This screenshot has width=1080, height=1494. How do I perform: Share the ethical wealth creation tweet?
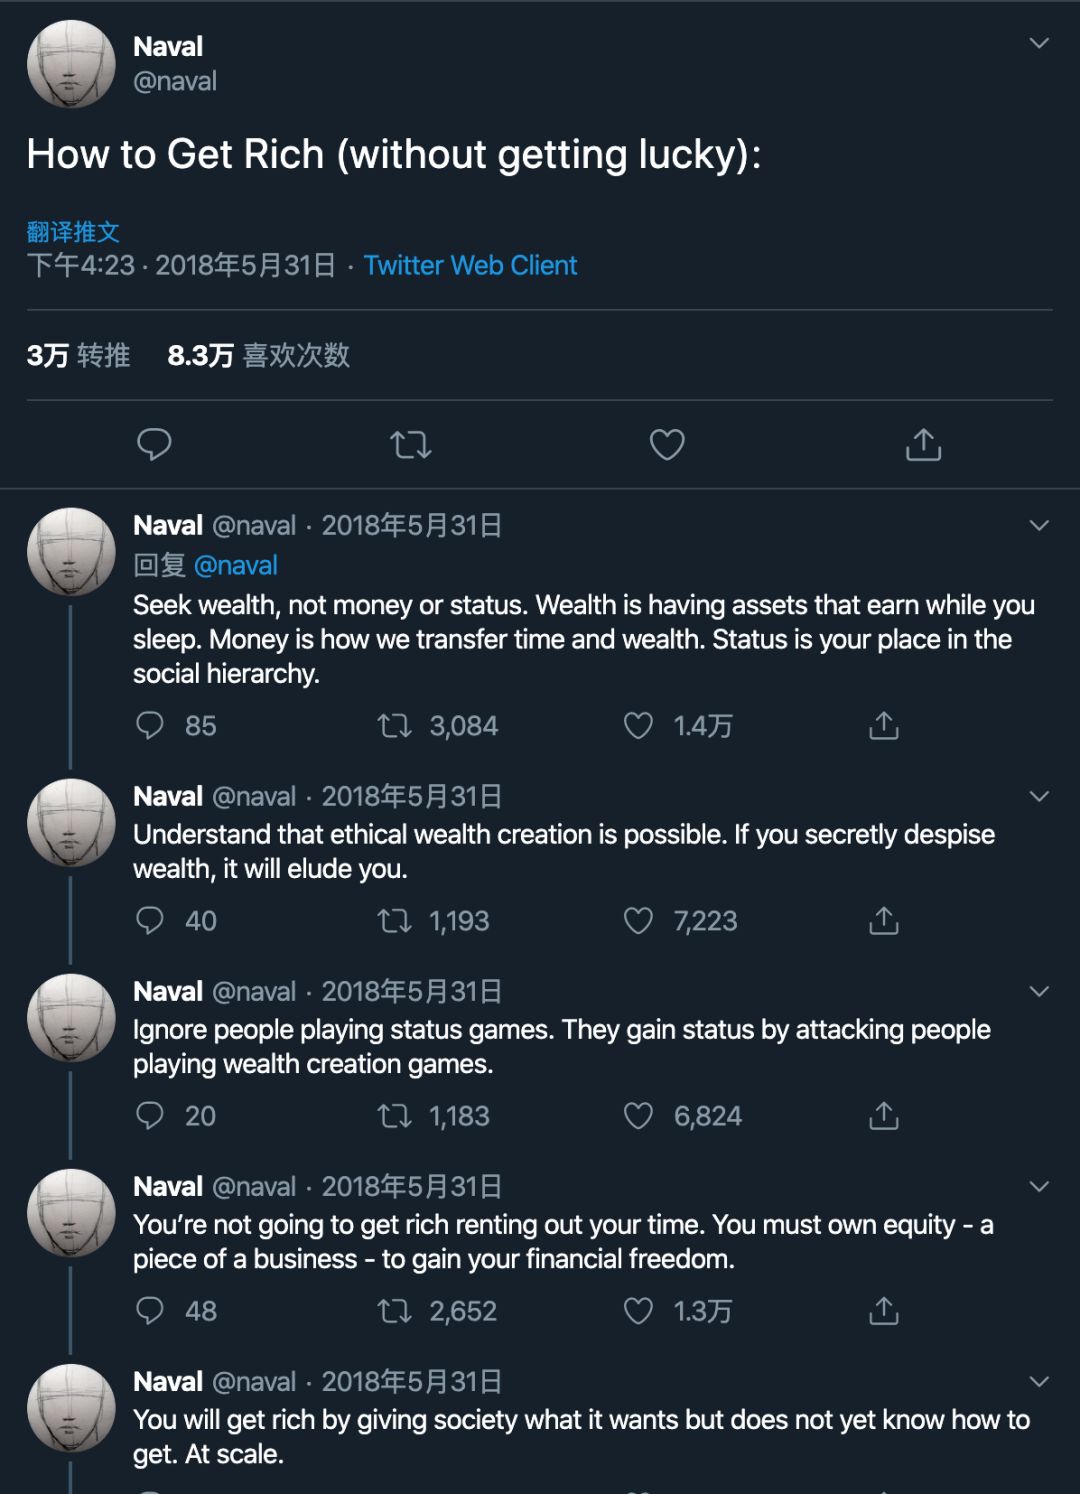coord(884,921)
